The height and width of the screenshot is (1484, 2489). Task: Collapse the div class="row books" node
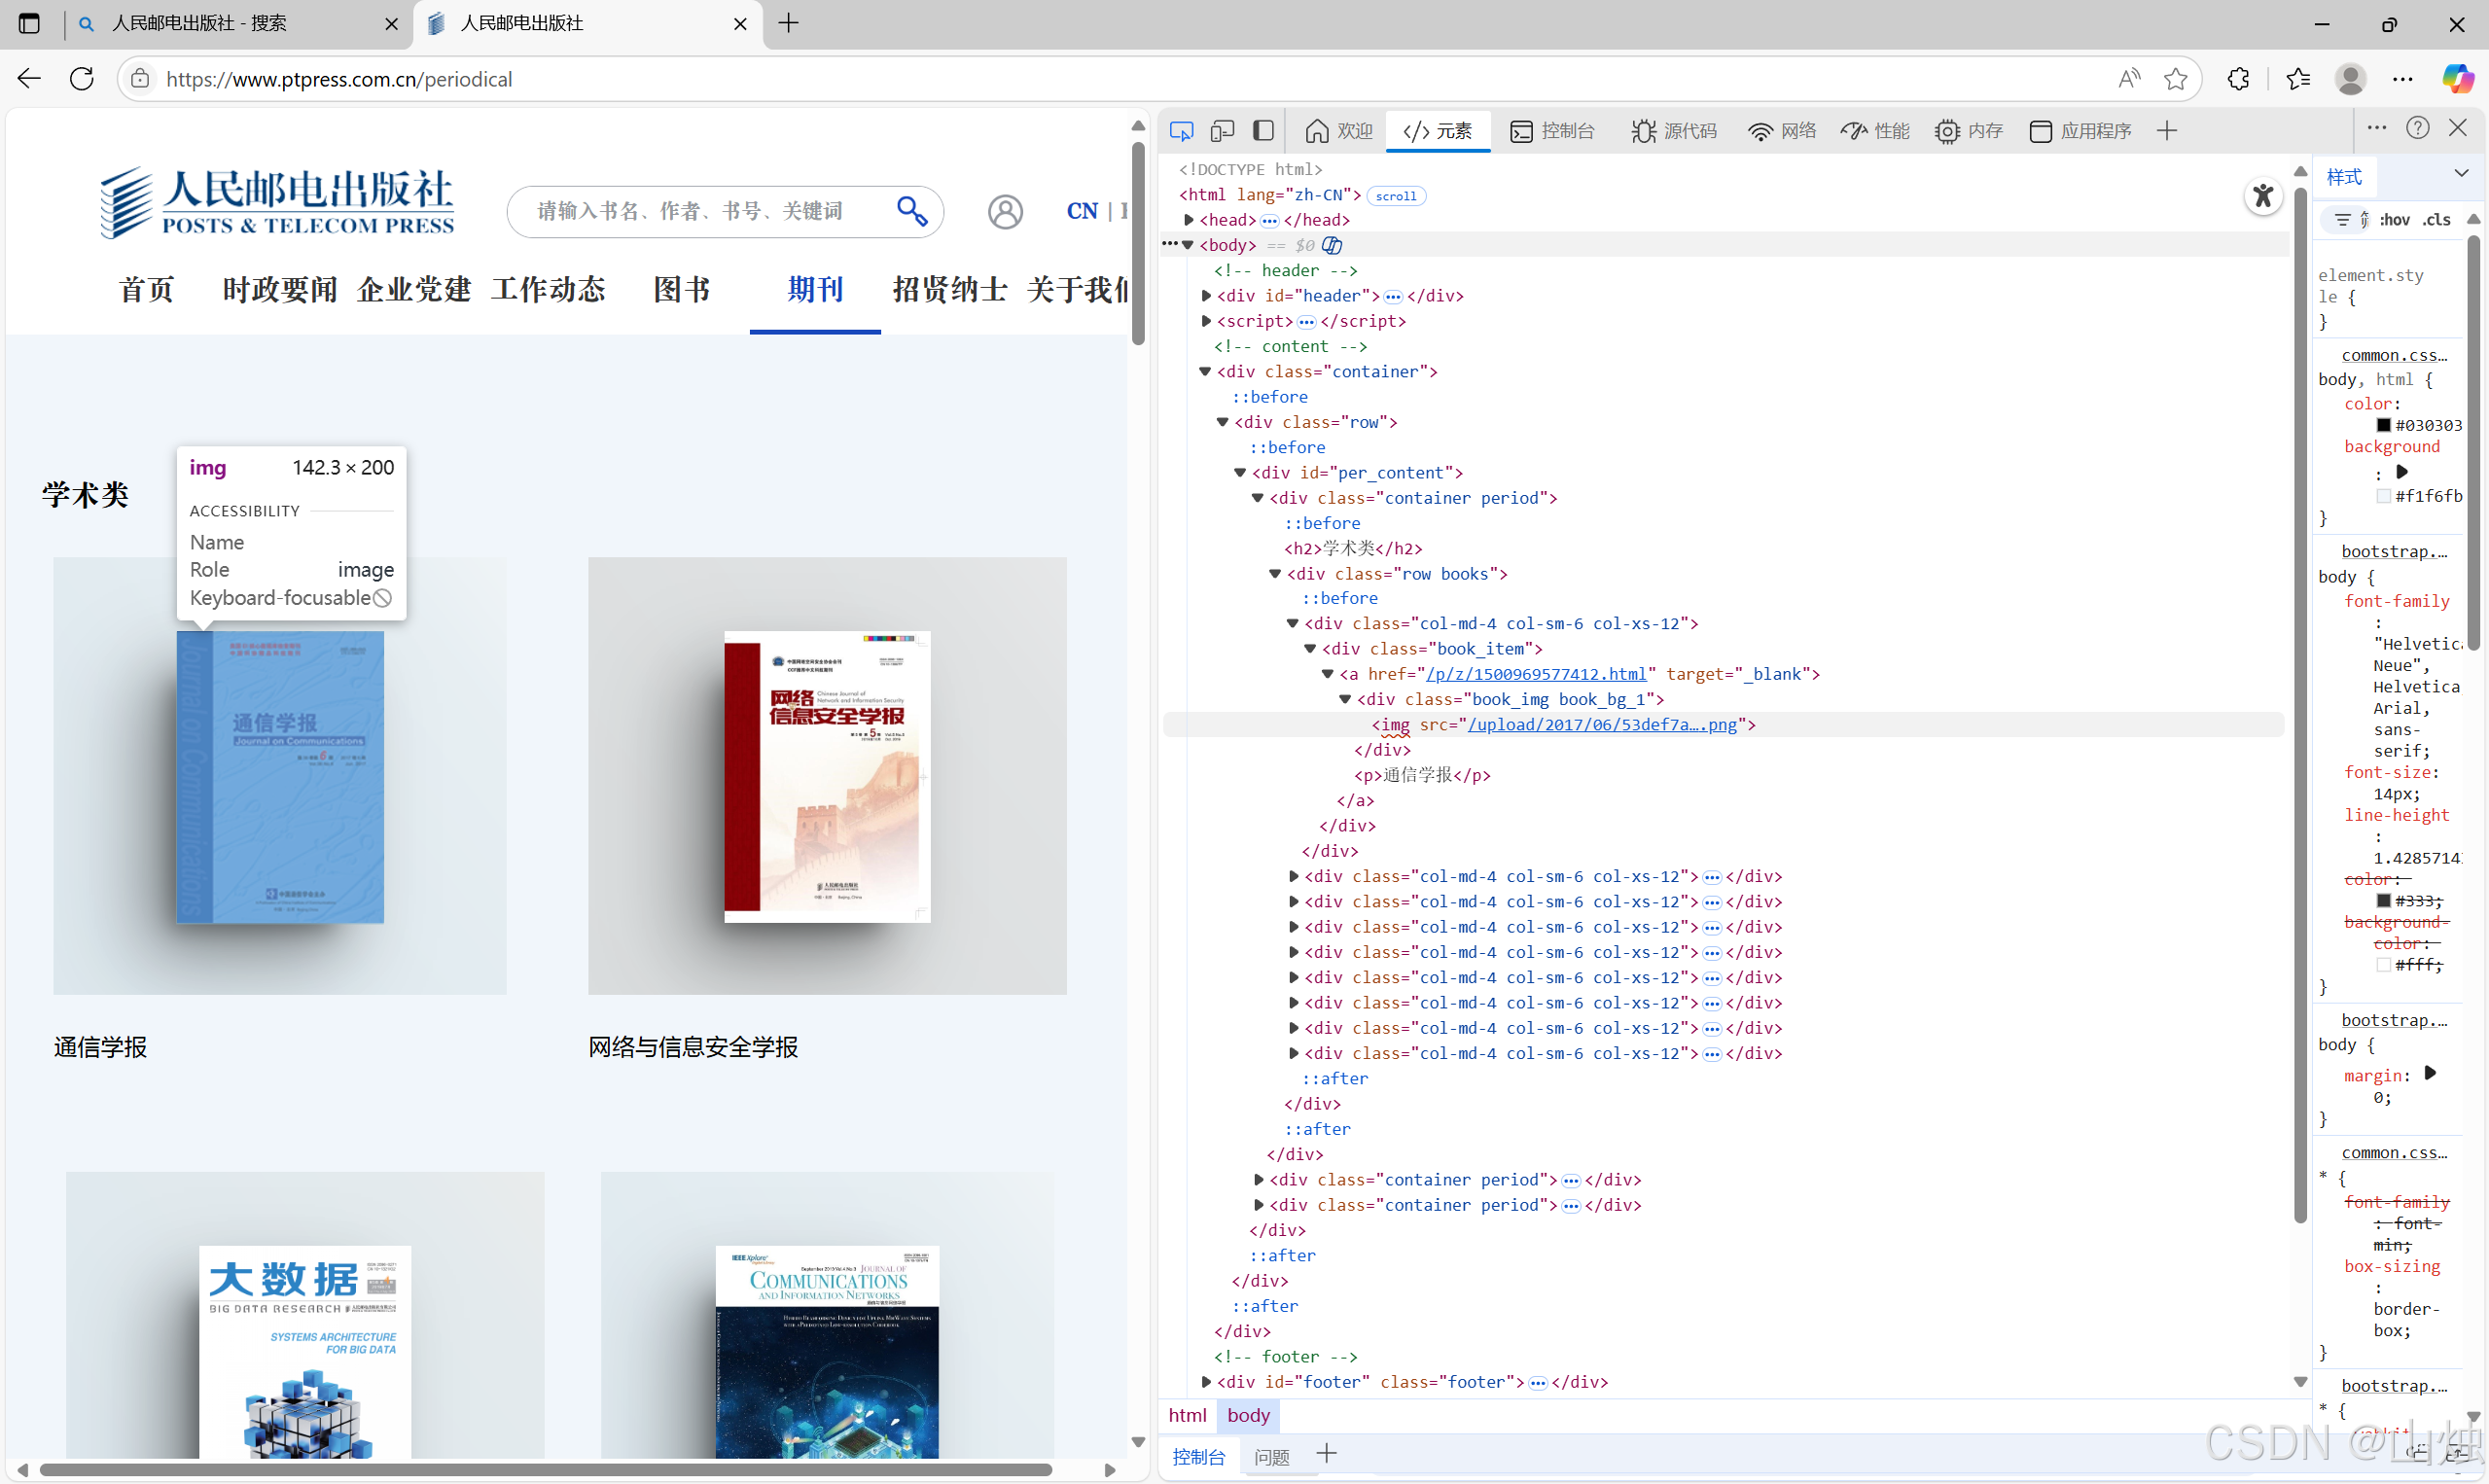(1275, 574)
